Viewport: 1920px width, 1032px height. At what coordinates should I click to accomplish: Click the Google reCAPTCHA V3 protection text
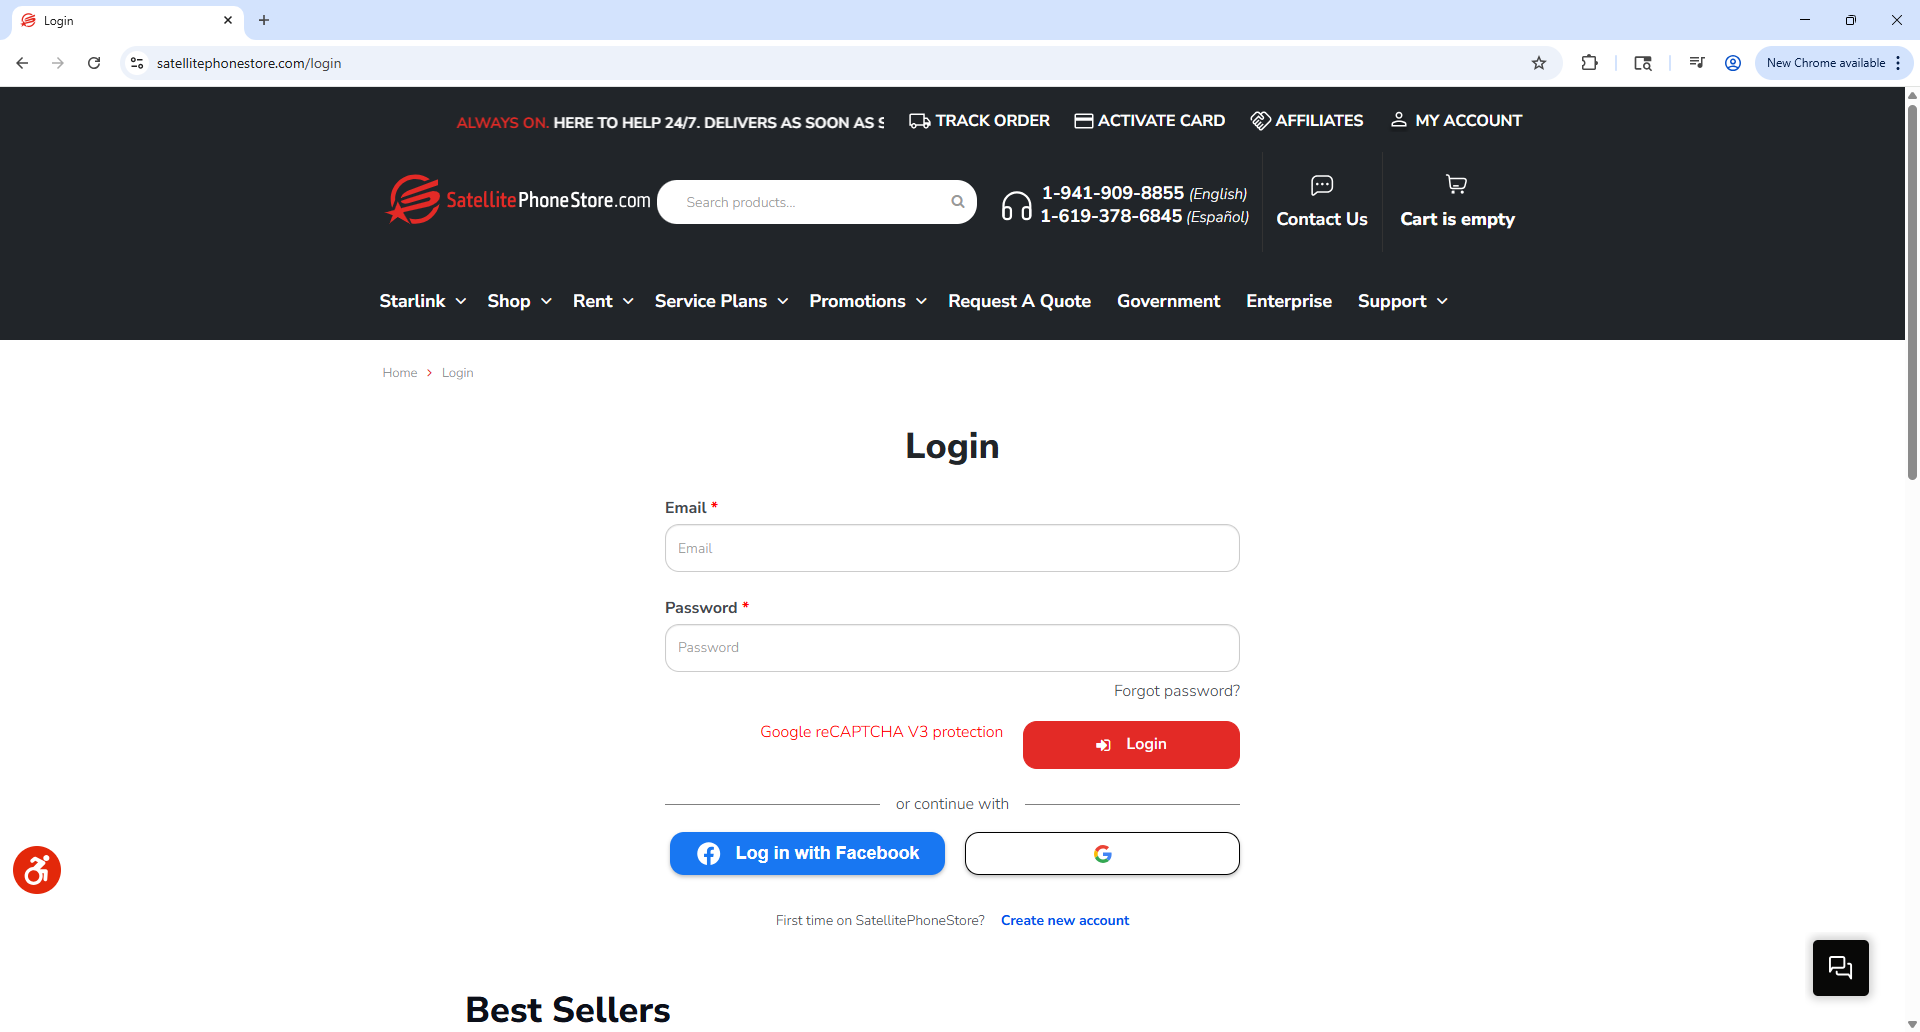(881, 732)
